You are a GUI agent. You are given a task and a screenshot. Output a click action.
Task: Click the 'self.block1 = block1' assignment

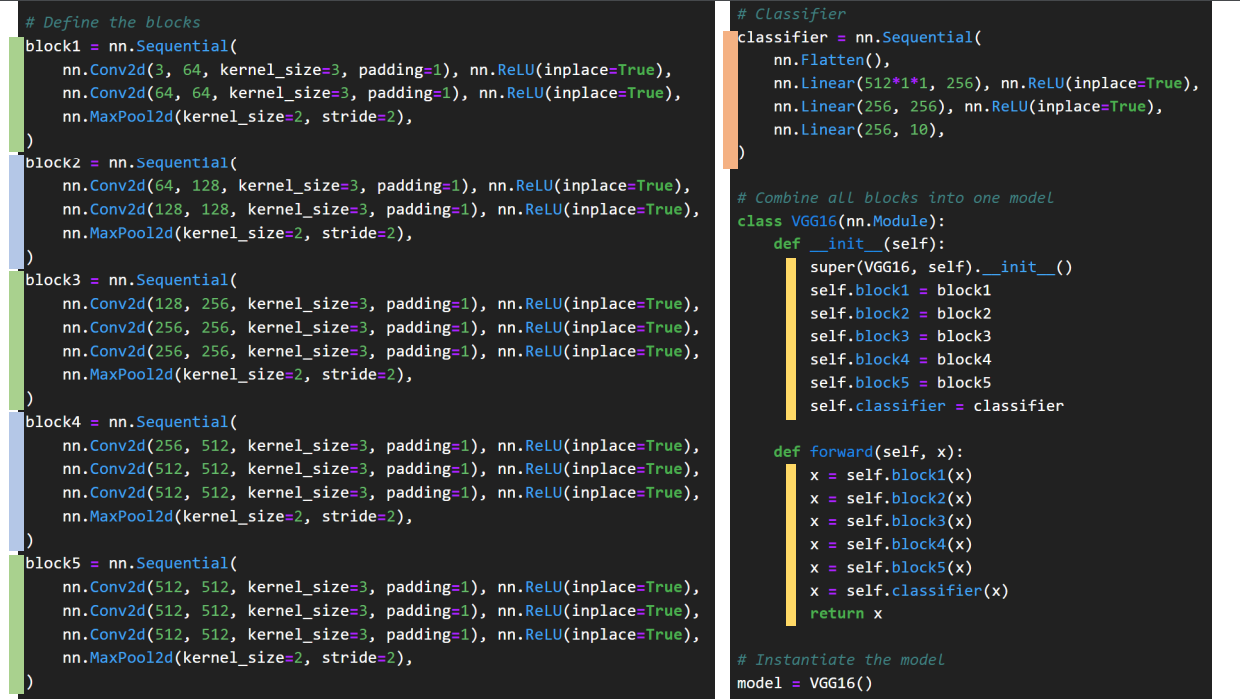point(901,290)
